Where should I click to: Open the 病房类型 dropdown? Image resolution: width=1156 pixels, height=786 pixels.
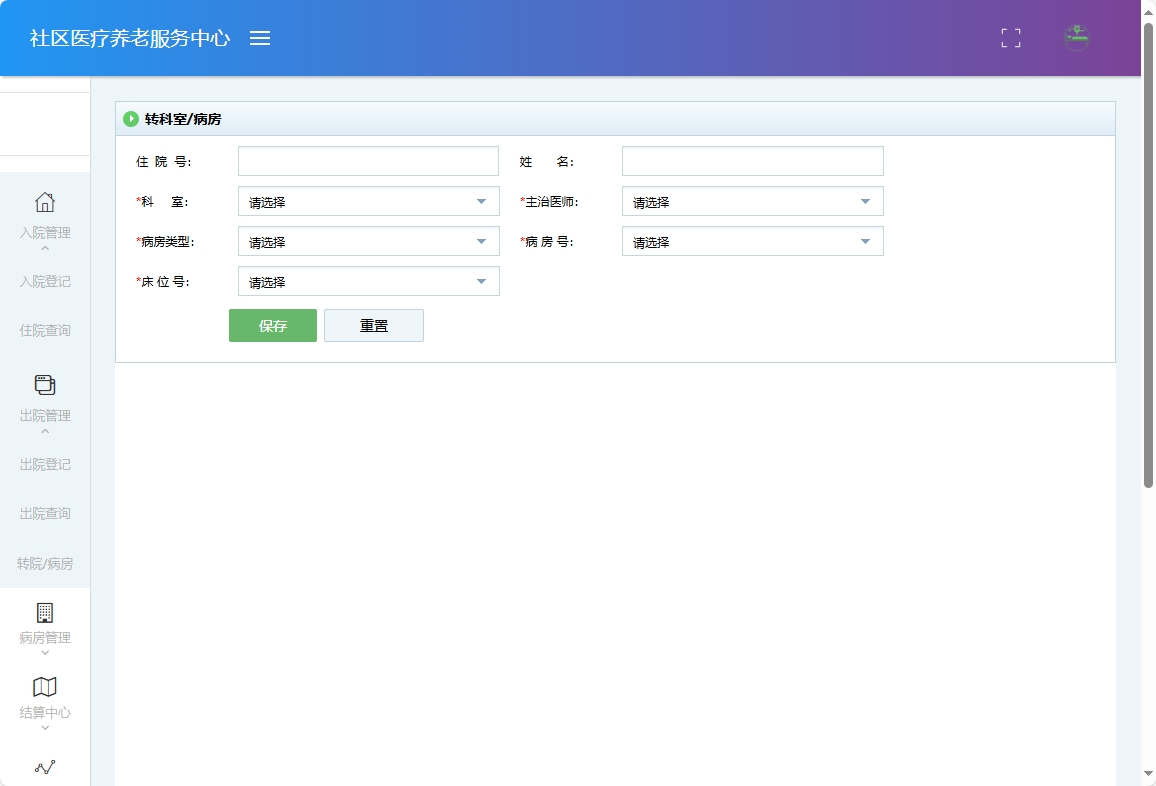click(368, 241)
